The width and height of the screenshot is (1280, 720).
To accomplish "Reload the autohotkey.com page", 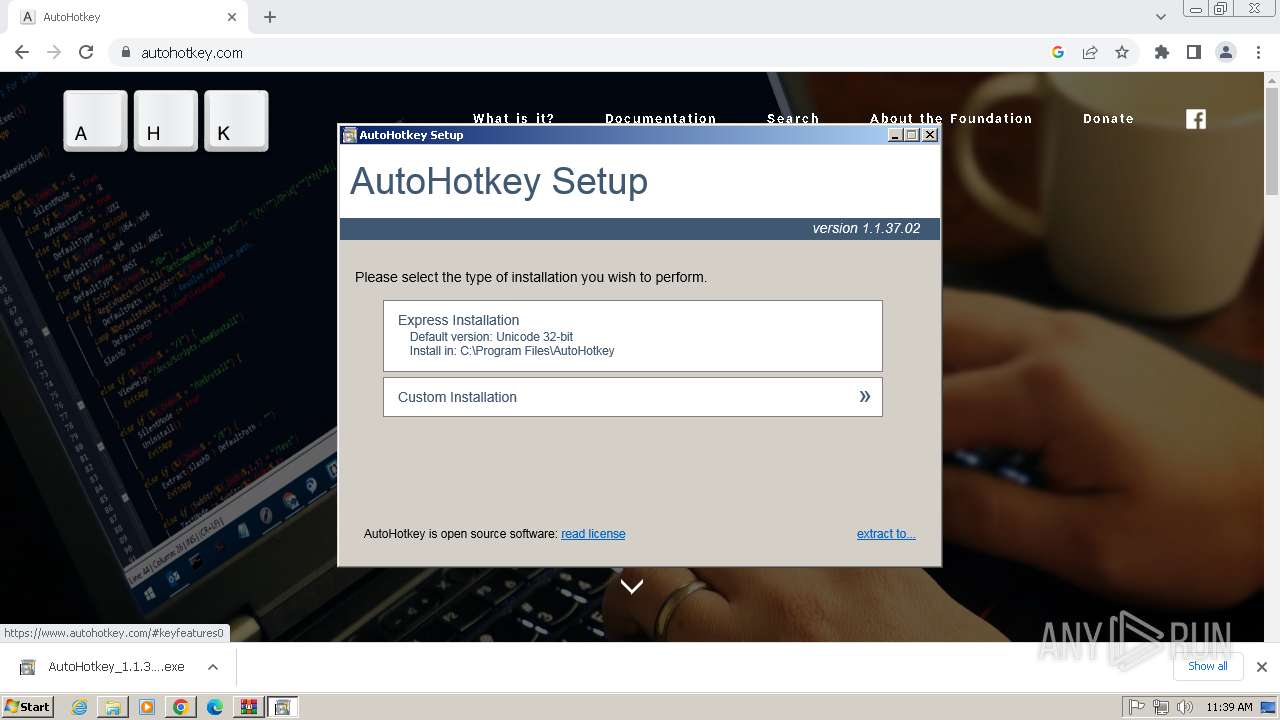I will click(x=86, y=52).
